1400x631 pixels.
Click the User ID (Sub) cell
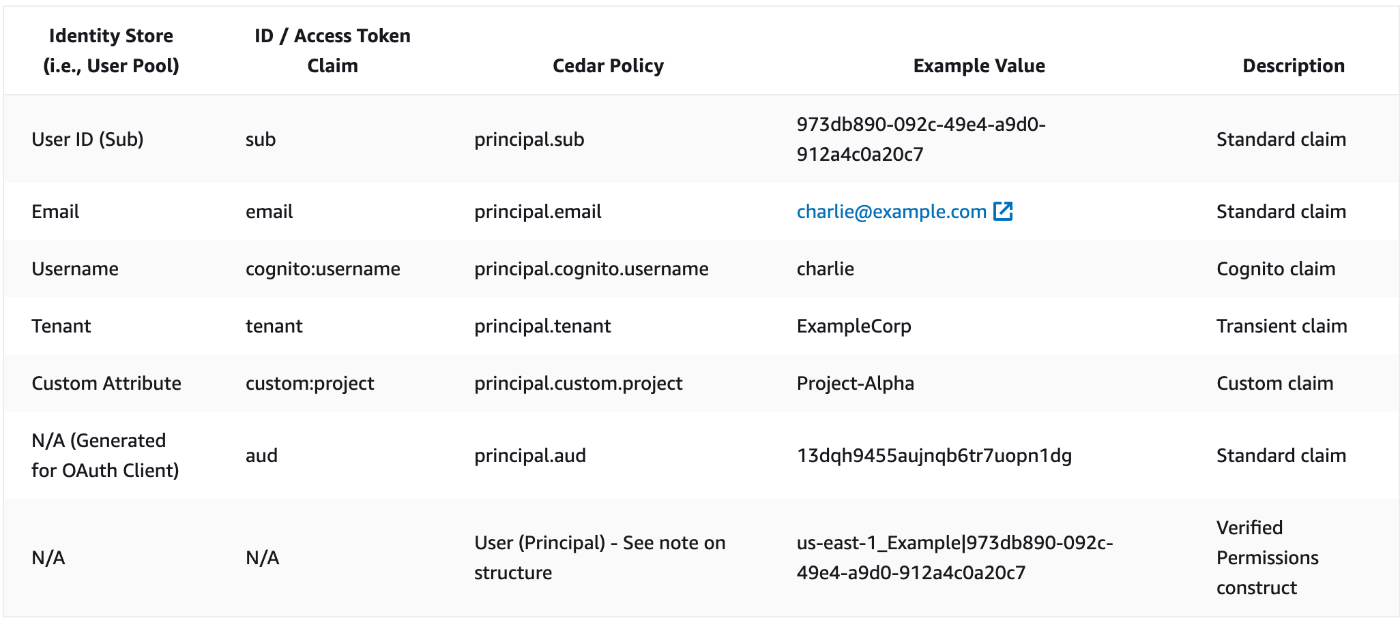coord(88,140)
